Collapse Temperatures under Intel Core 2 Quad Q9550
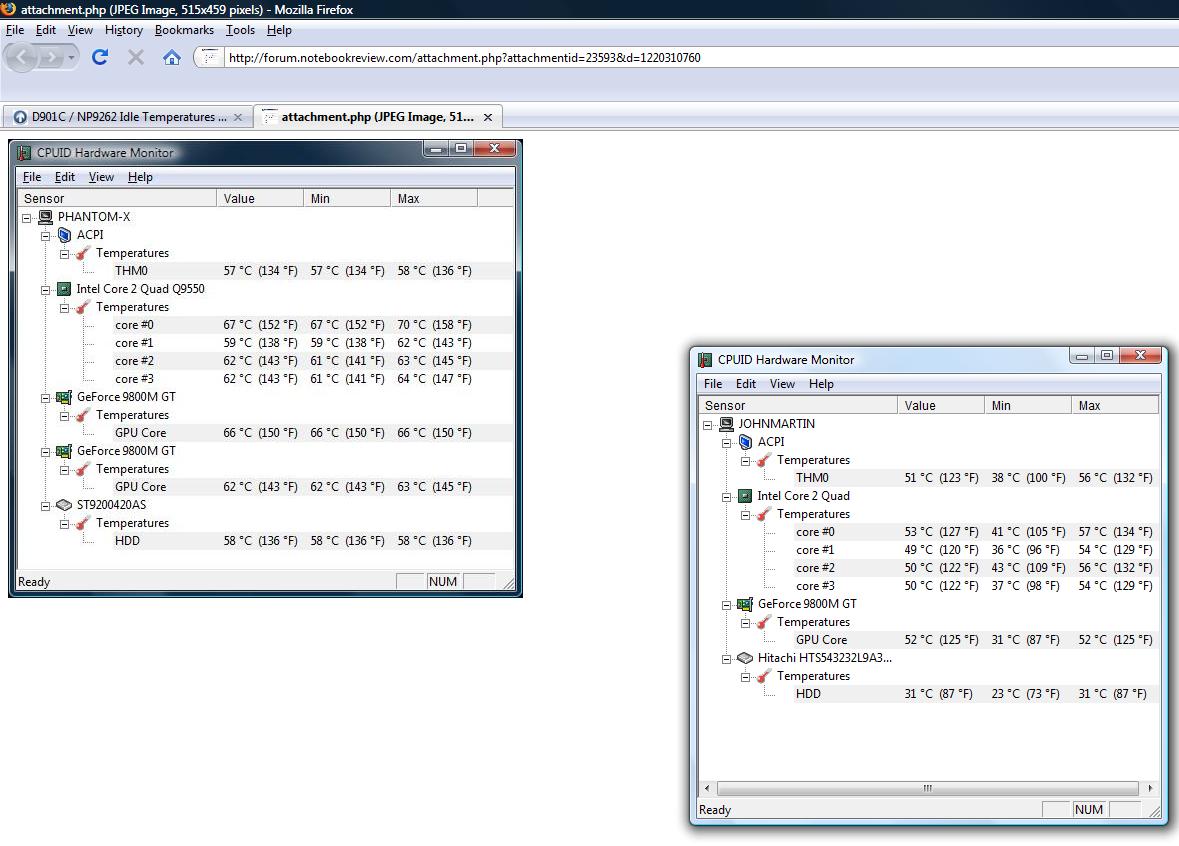 (64, 308)
